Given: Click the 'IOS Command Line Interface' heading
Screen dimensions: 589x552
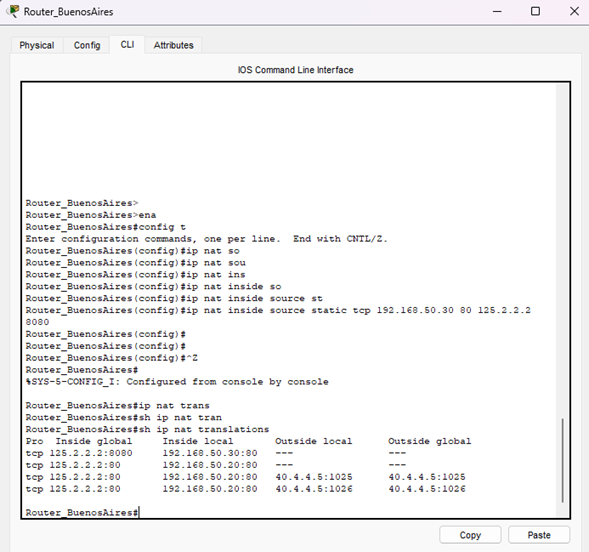Looking at the screenshot, I should point(296,70).
